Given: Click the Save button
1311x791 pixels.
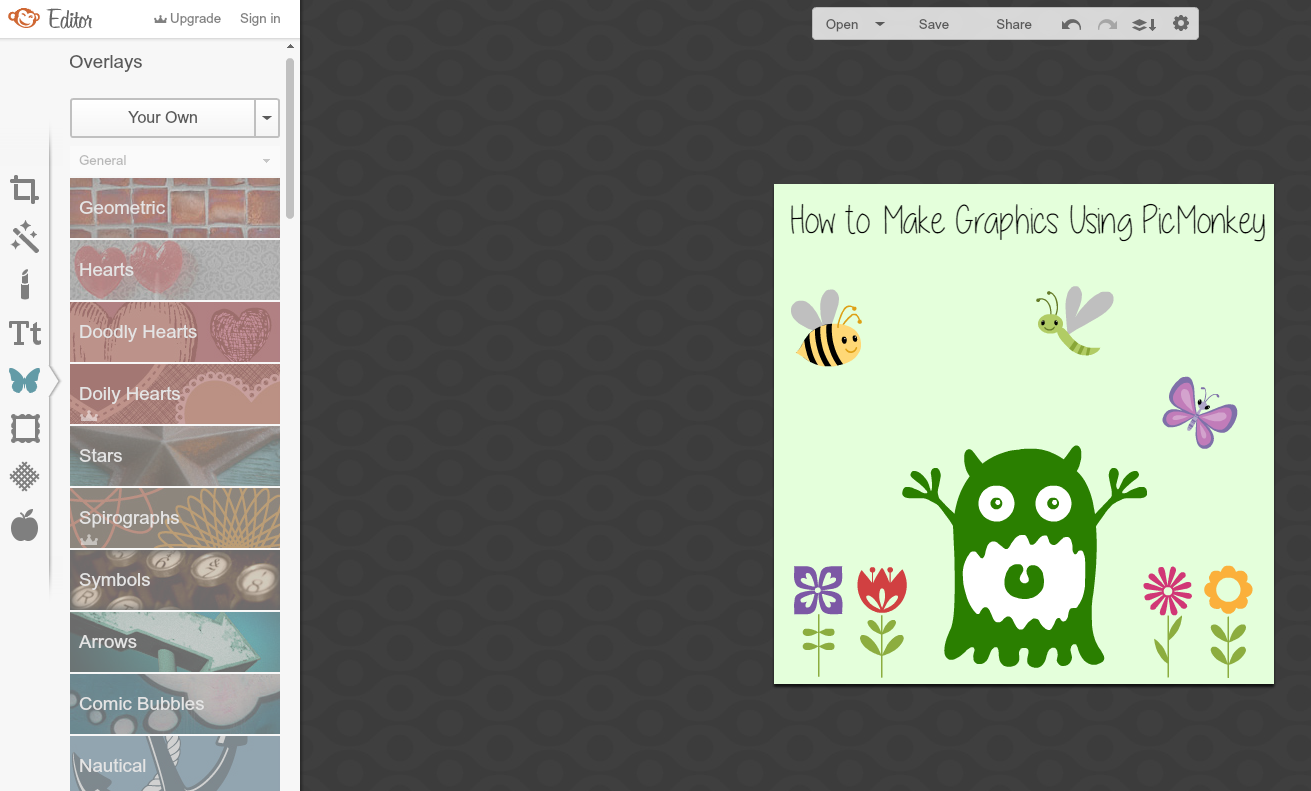Looking at the screenshot, I should click(x=934, y=24).
